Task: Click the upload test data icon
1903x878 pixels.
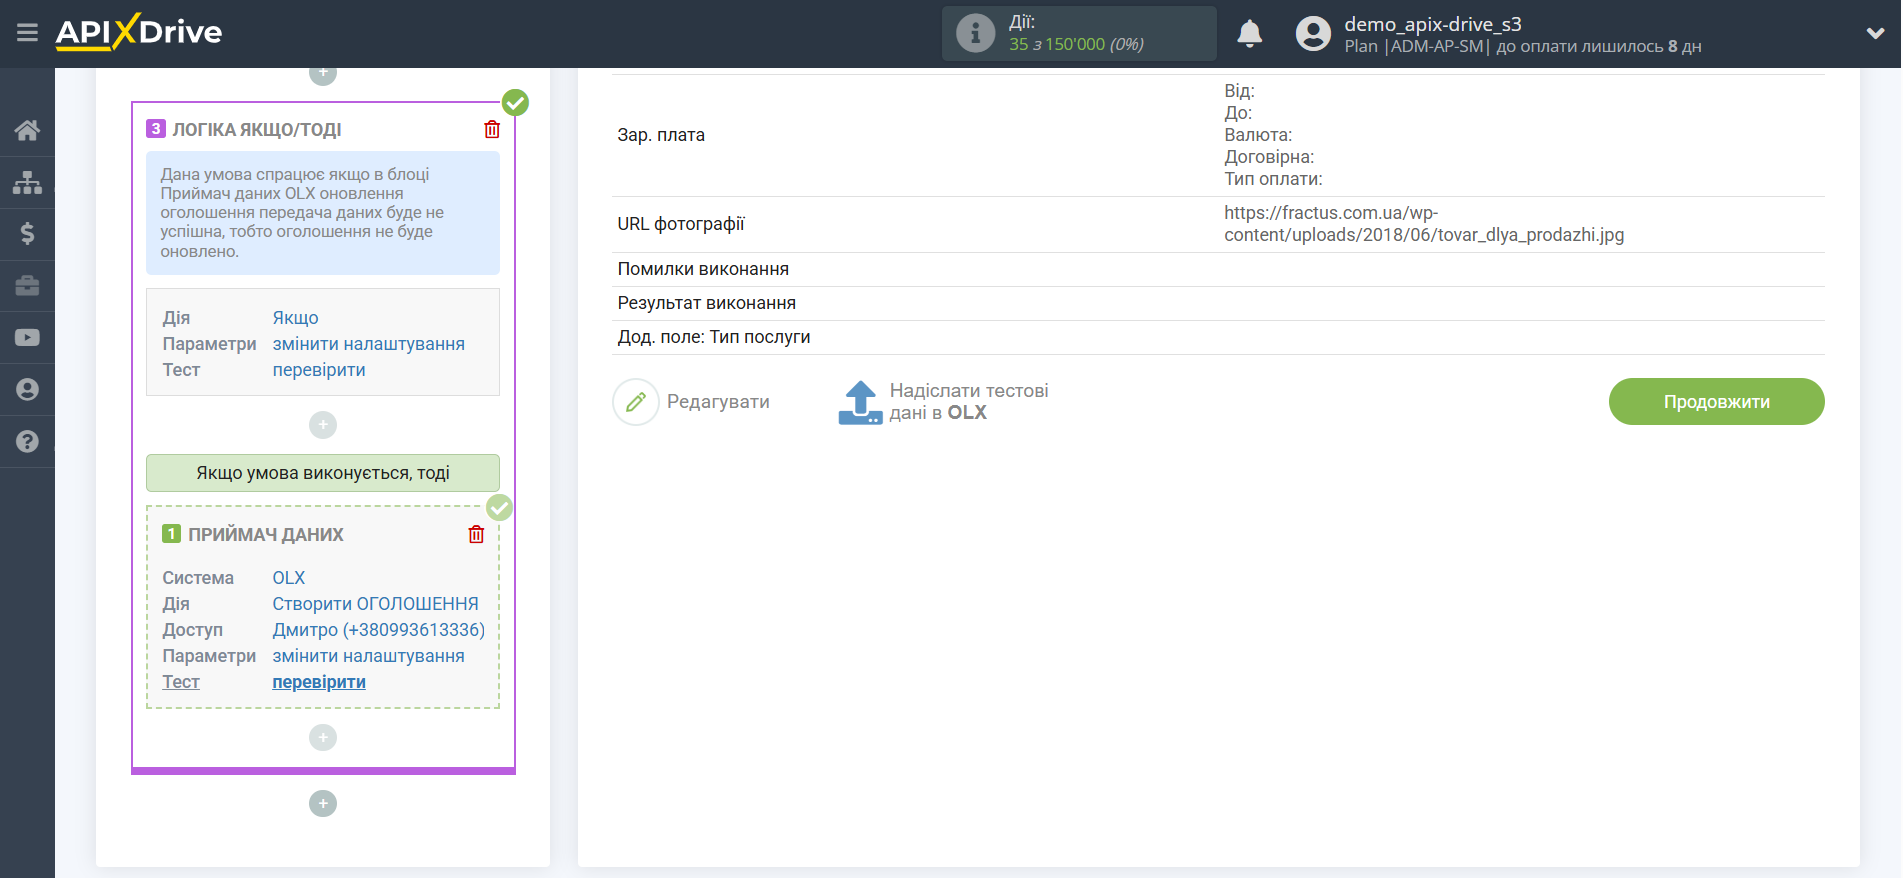Action: (x=860, y=402)
